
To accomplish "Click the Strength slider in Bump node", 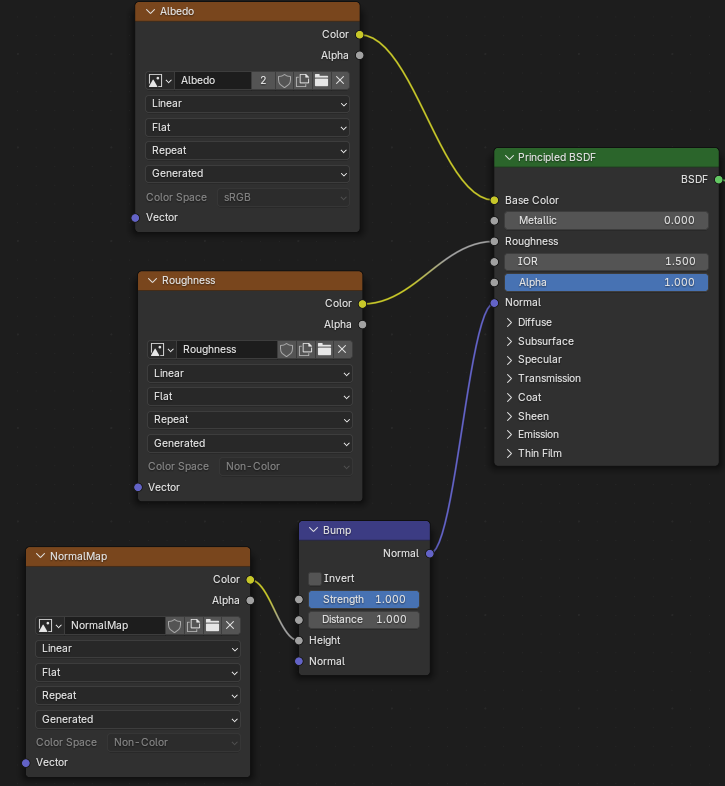I will [x=363, y=599].
